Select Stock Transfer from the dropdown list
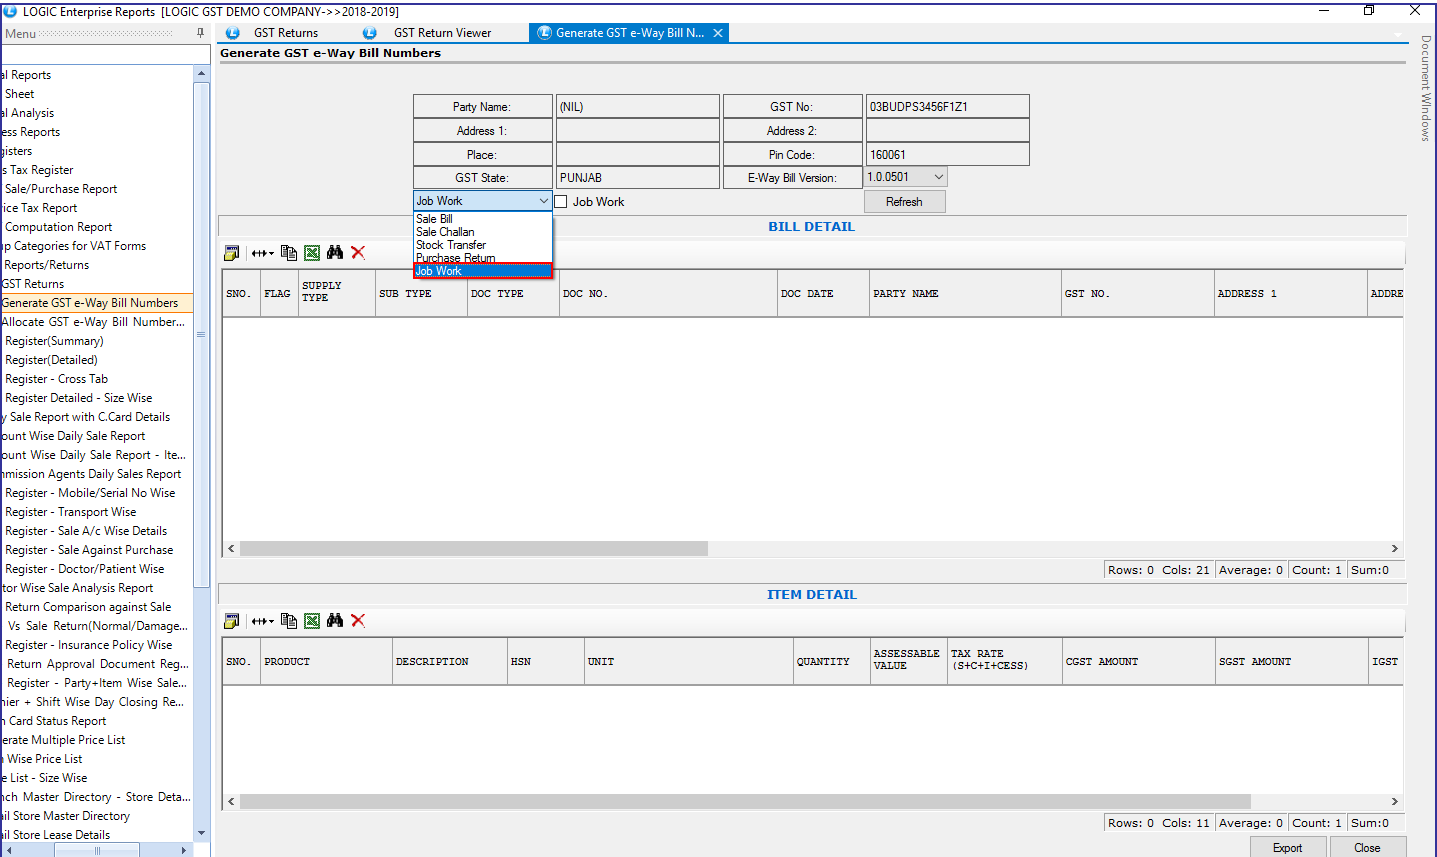This screenshot has width=1437, height=857. [x=483, y=245]
